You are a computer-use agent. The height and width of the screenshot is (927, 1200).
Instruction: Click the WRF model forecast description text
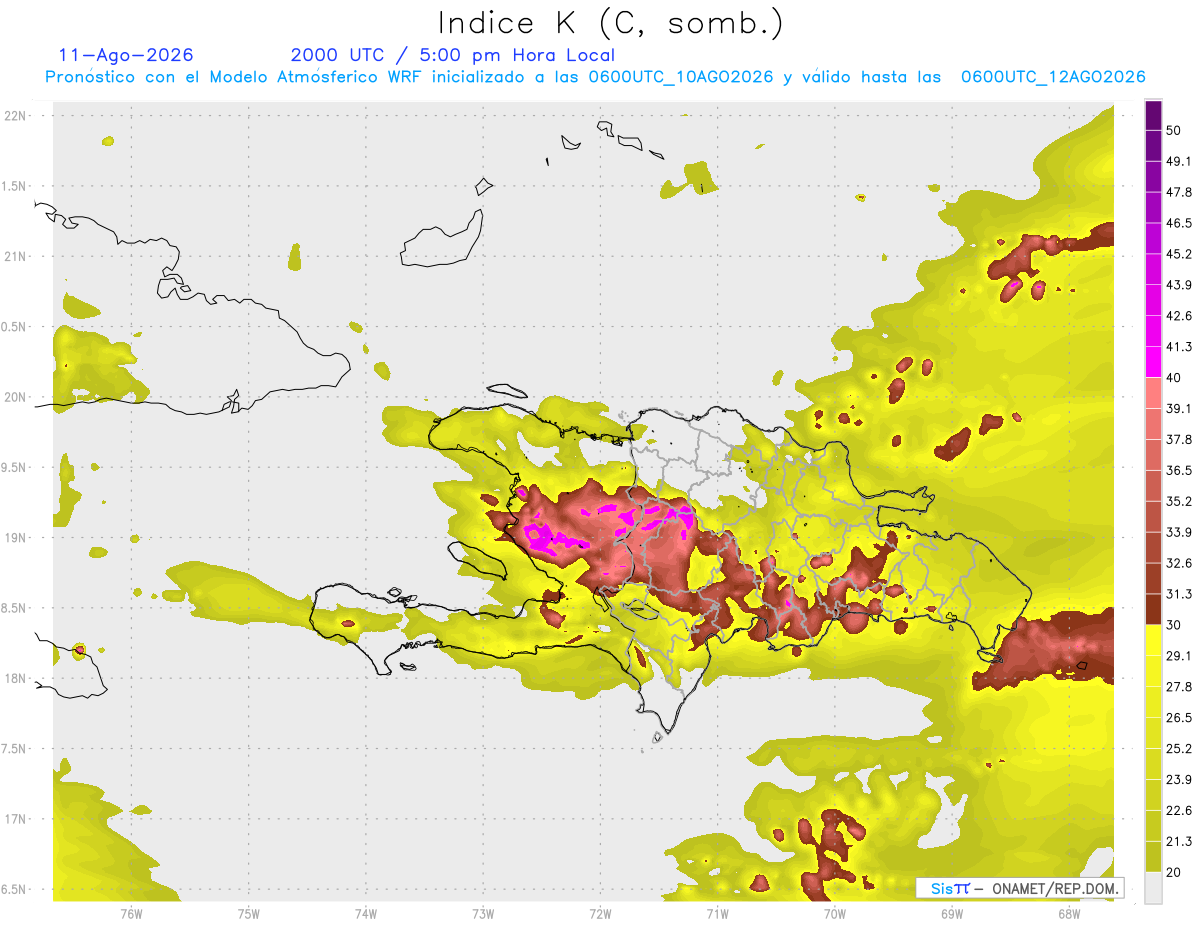point(595,77)
